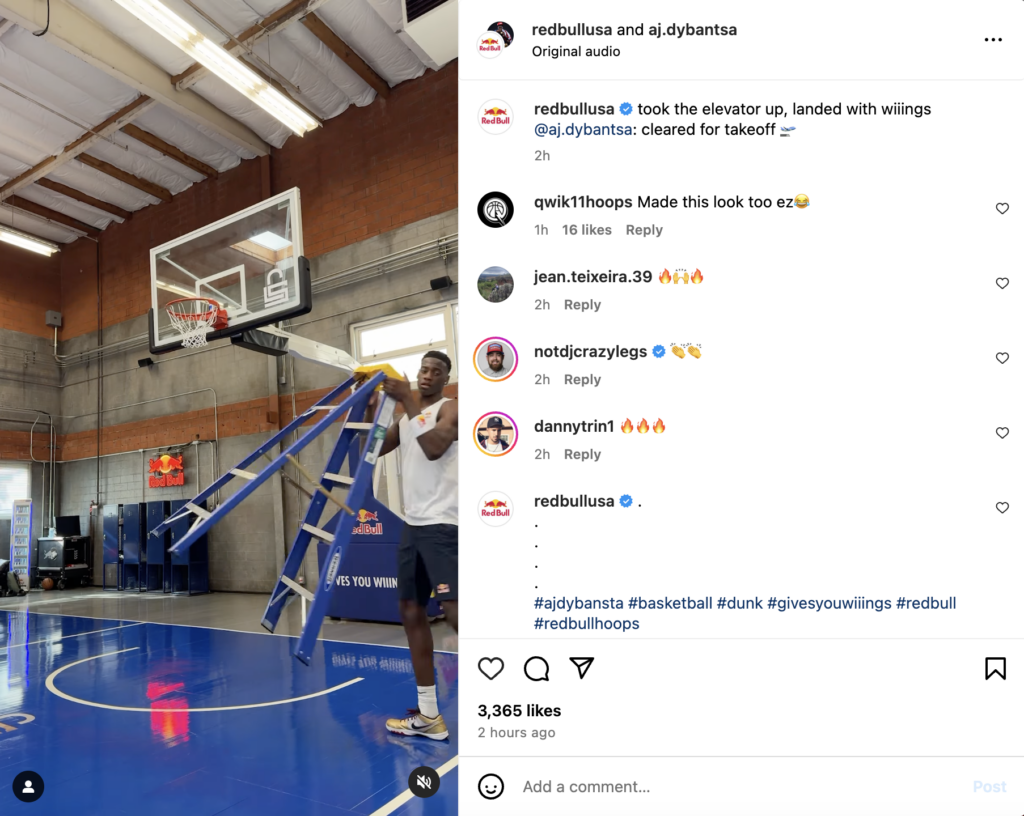
Task: View the 16 likes on qwik11hoops' comment
Action: pyautogui.click(x=586, y=230)
